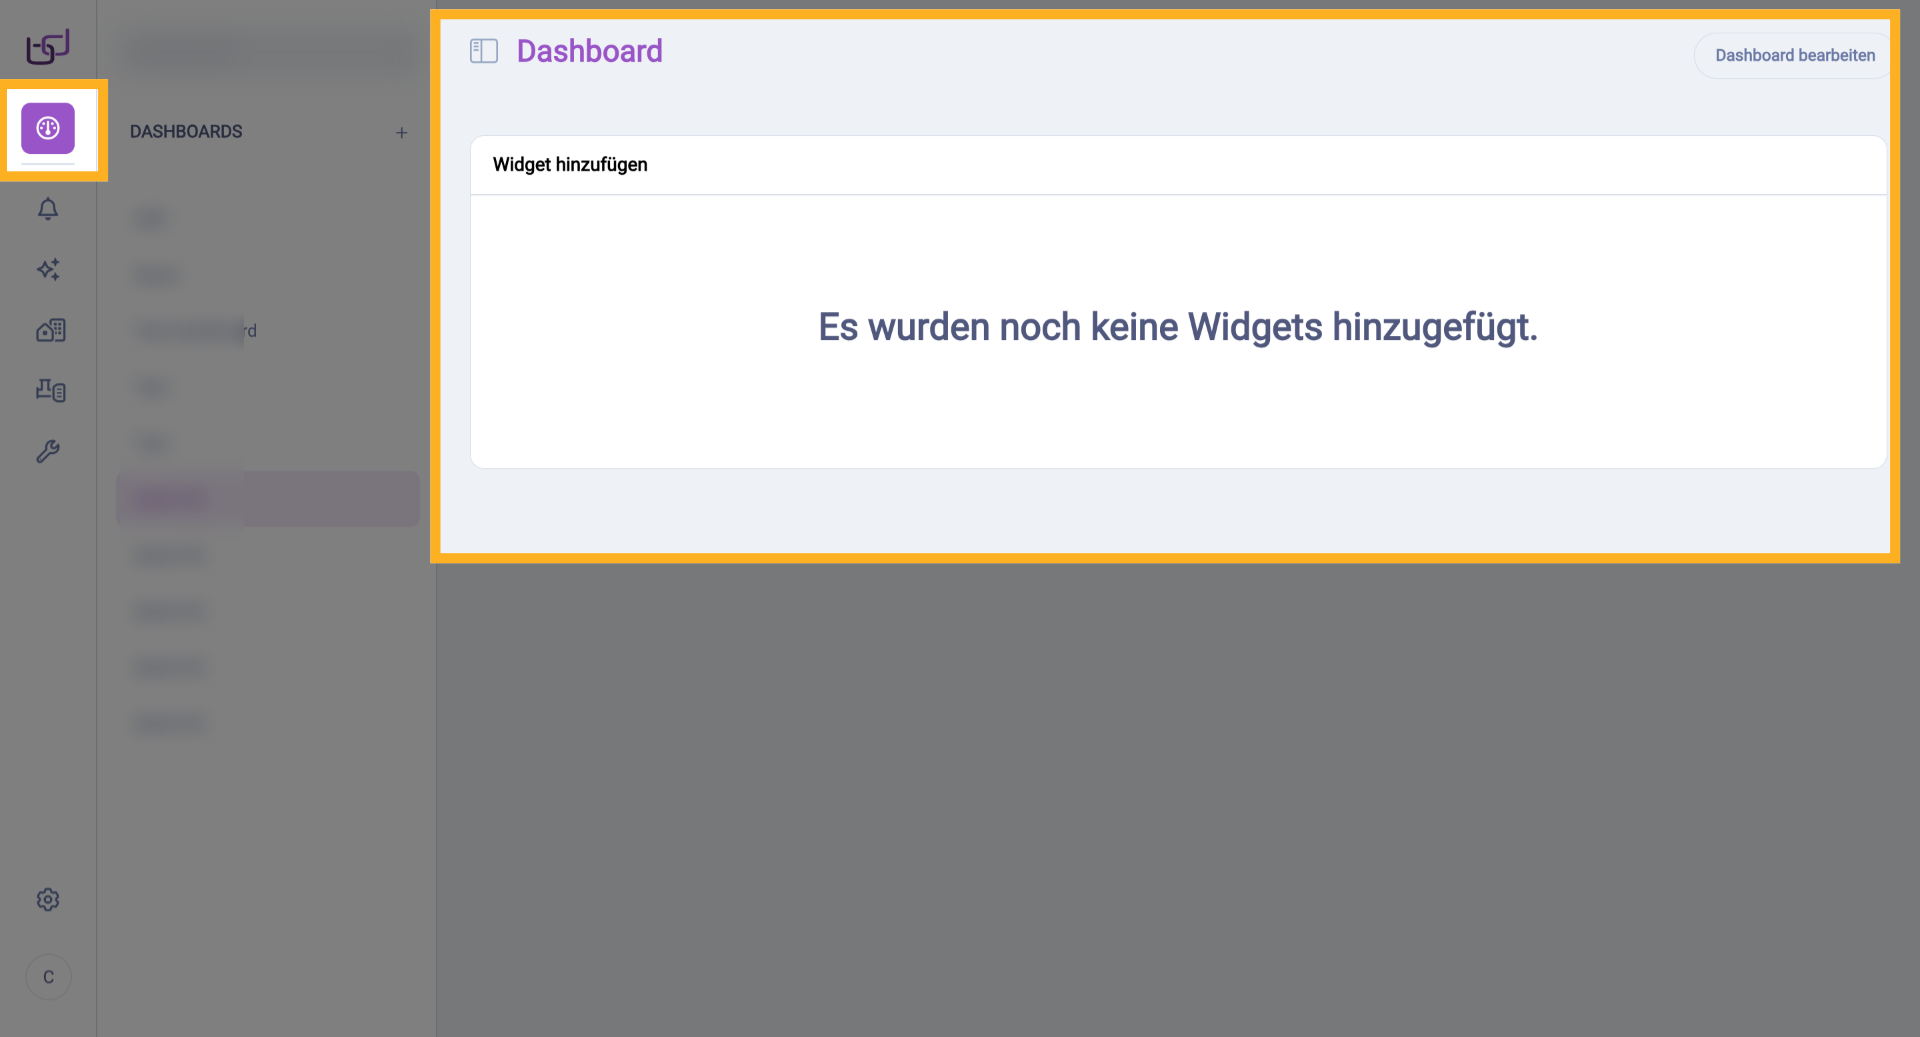1920x1037 pixels.
Task: Click the Widget hinzufügen header
Action: 570,165
